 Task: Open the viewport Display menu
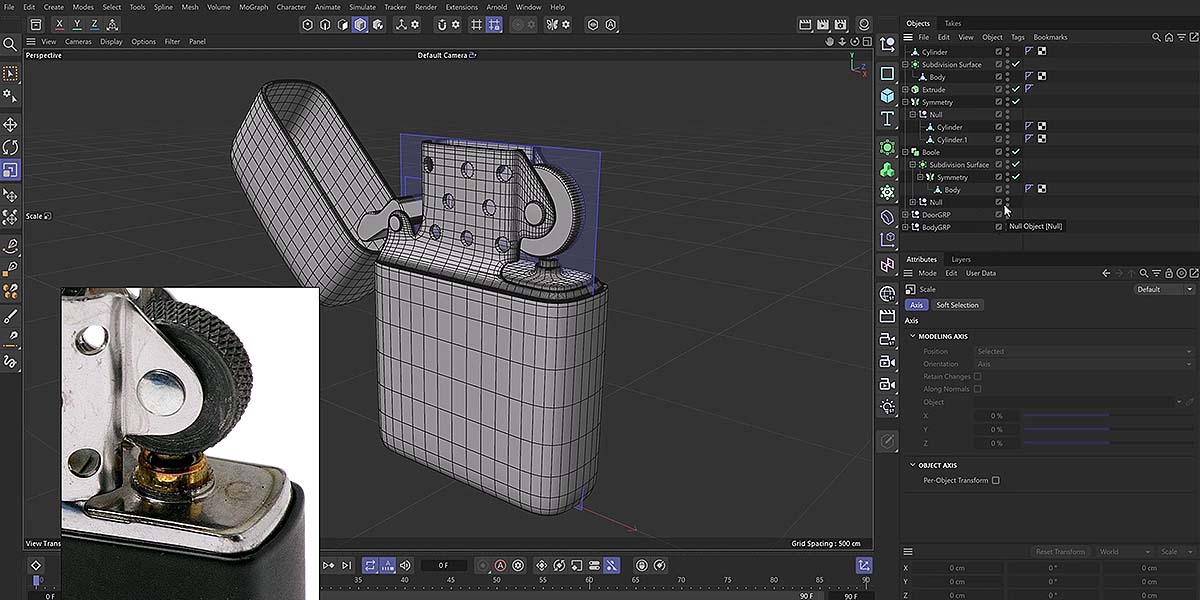111,42
